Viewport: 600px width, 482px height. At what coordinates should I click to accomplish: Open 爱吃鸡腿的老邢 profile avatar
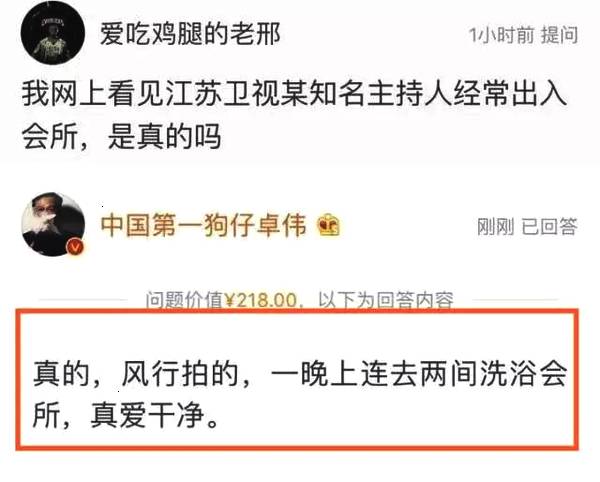coord(52,33)
